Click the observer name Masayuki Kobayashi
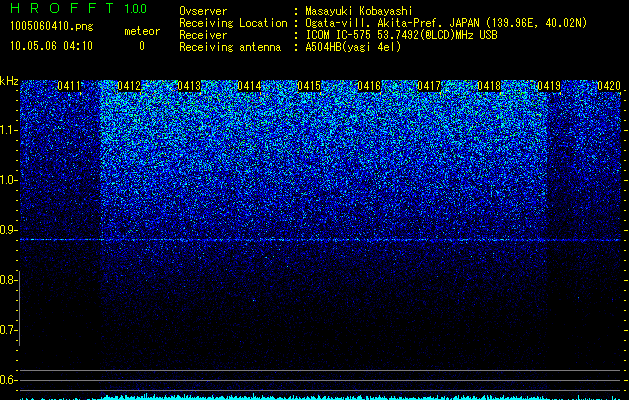629x400 pixels. [x=359, y=11]
